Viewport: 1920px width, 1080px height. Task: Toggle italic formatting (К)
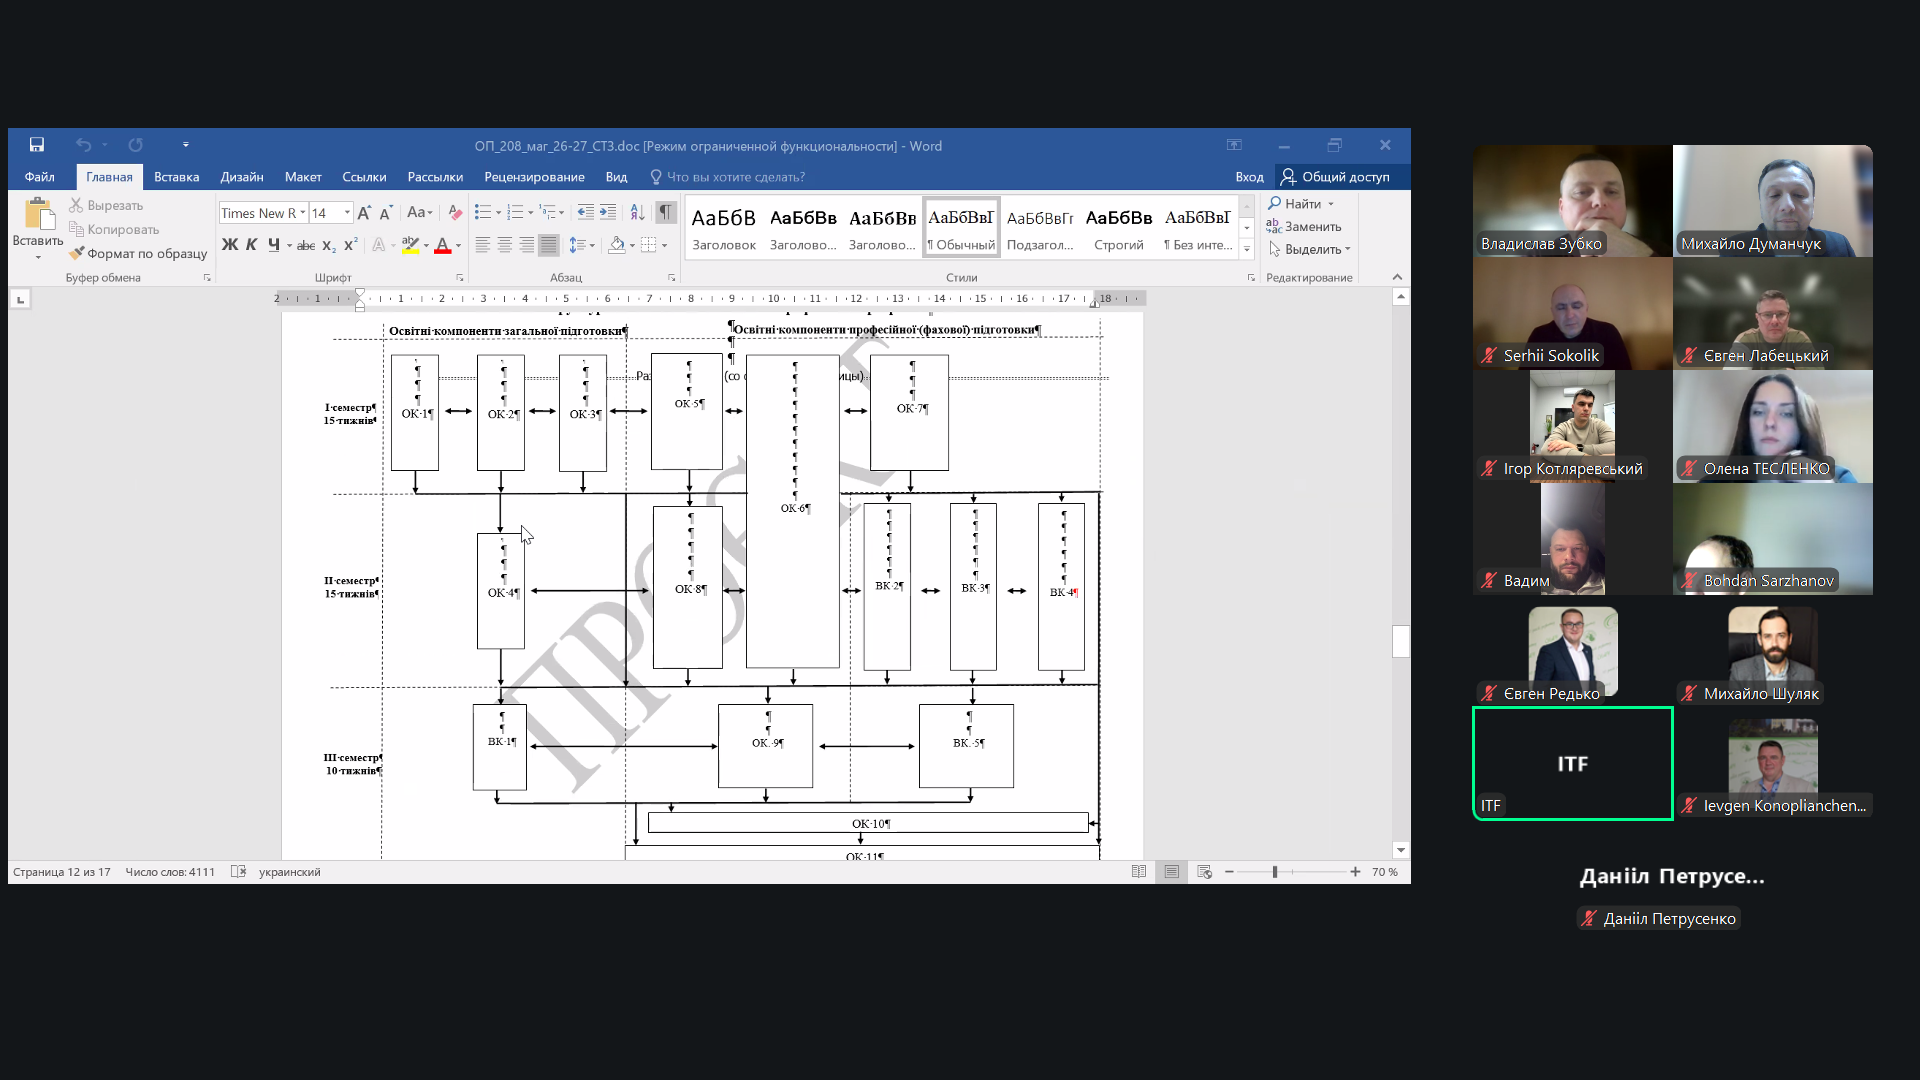(x=251, y=245)
